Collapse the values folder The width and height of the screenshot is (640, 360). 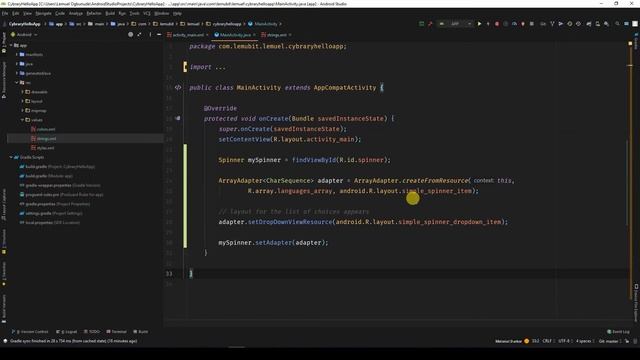tap(22, 120)
